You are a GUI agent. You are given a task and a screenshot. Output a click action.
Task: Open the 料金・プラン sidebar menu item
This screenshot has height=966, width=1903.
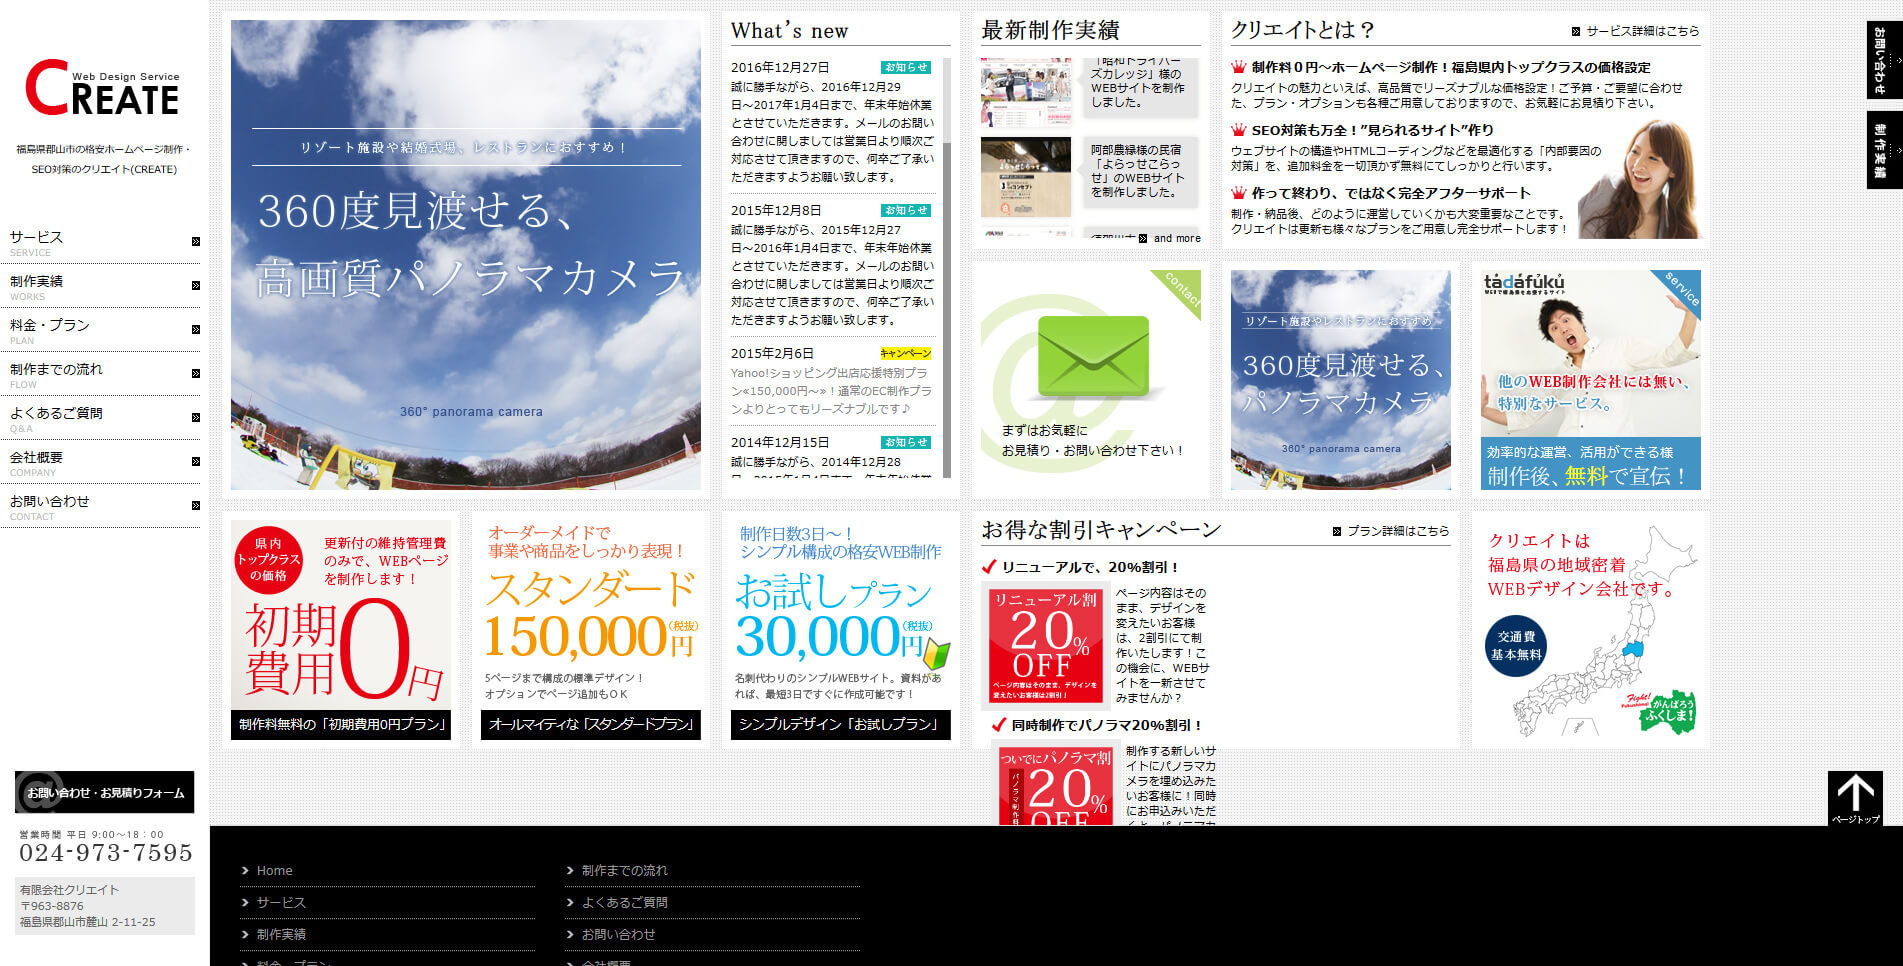[100, 330]
